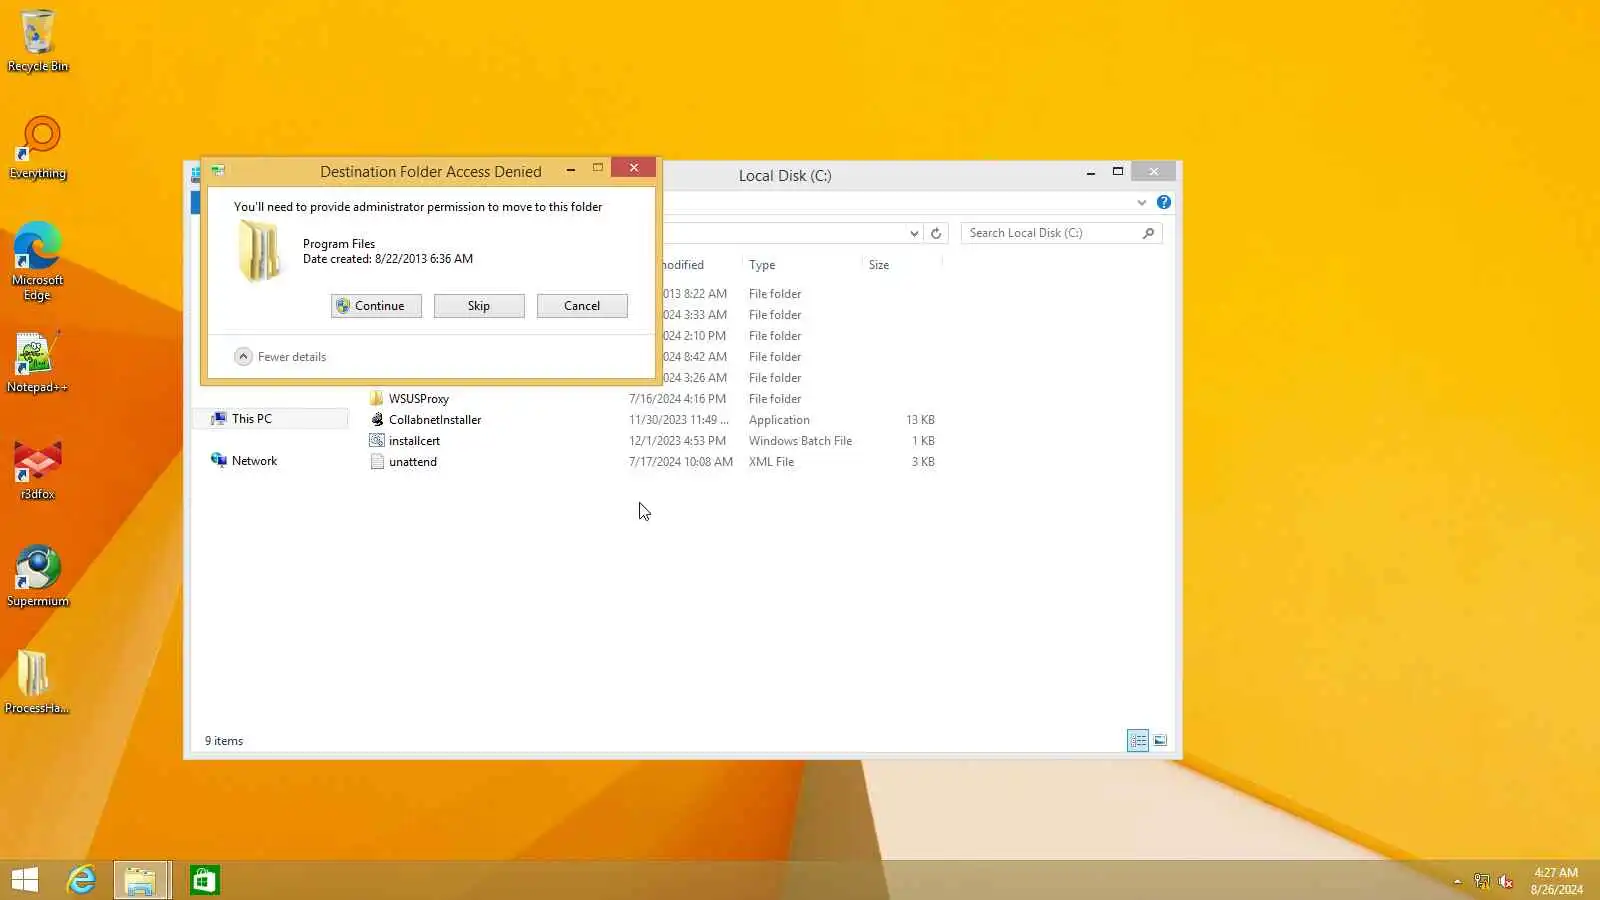Click the 7/17/2024 10:08 AM date cell
The height and width of the screenshot is (900, 1600).
(x=680, y=462)
